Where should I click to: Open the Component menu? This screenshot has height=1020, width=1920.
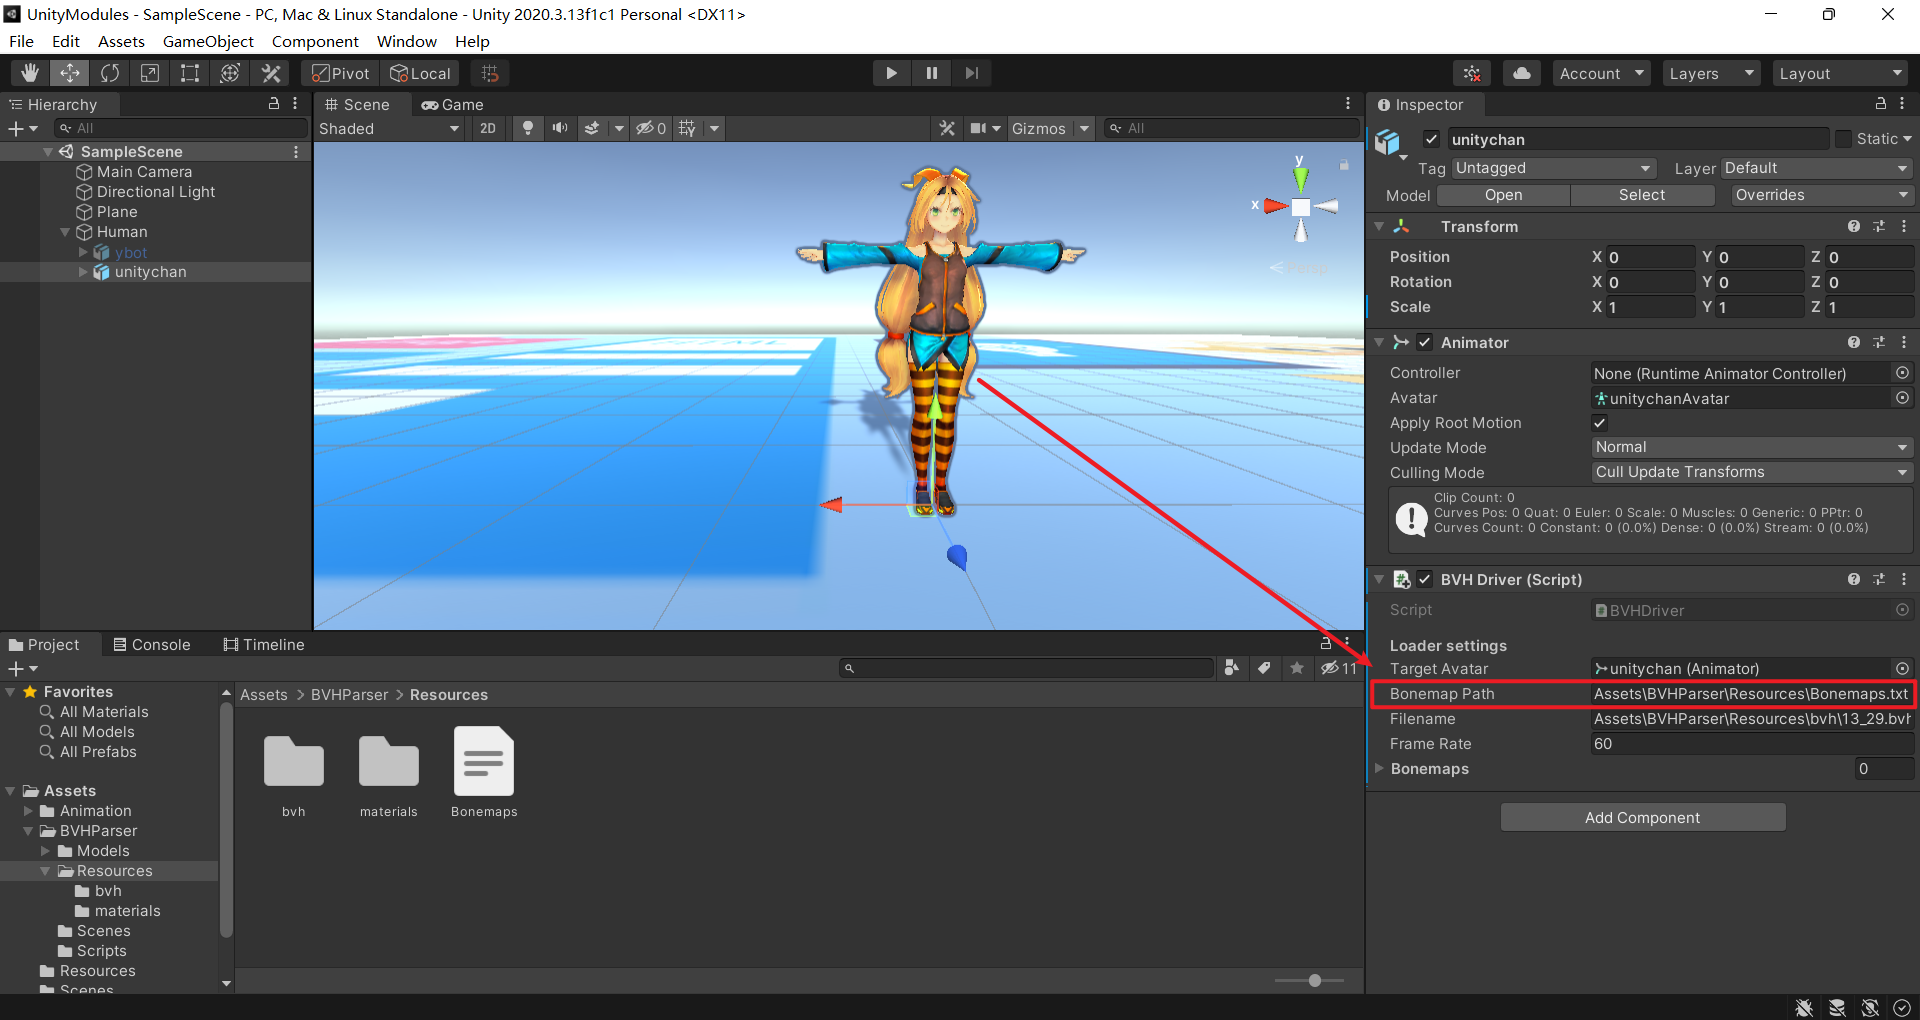[315, 41]
